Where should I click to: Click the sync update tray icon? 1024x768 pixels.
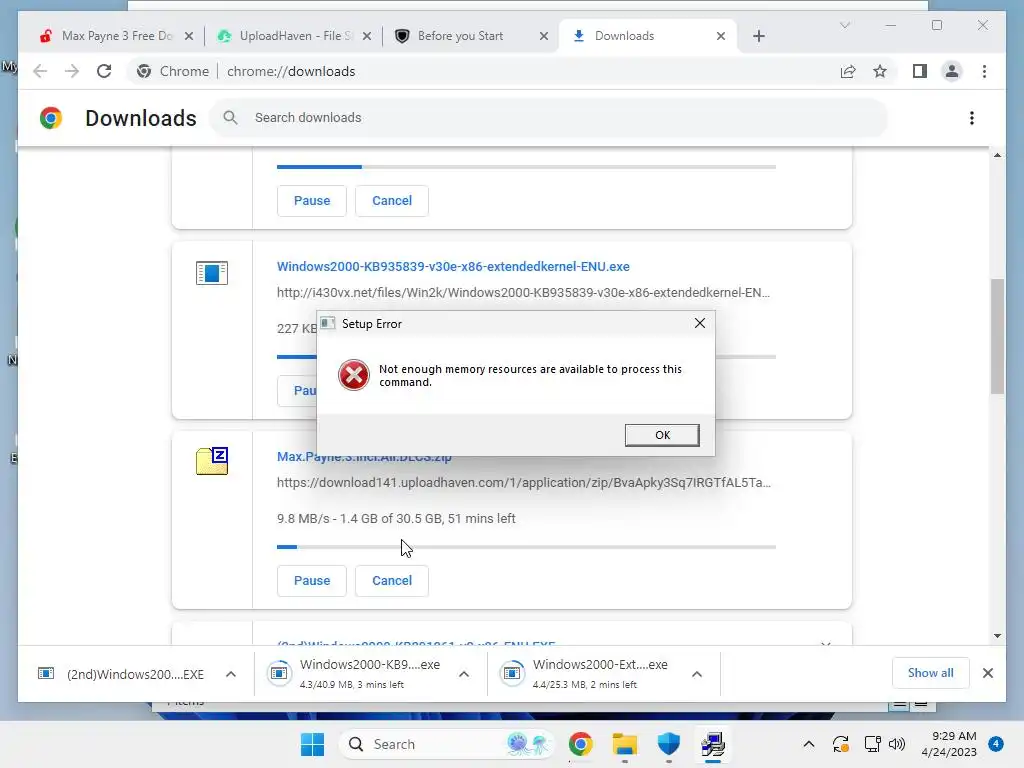(x=840, y=744)
